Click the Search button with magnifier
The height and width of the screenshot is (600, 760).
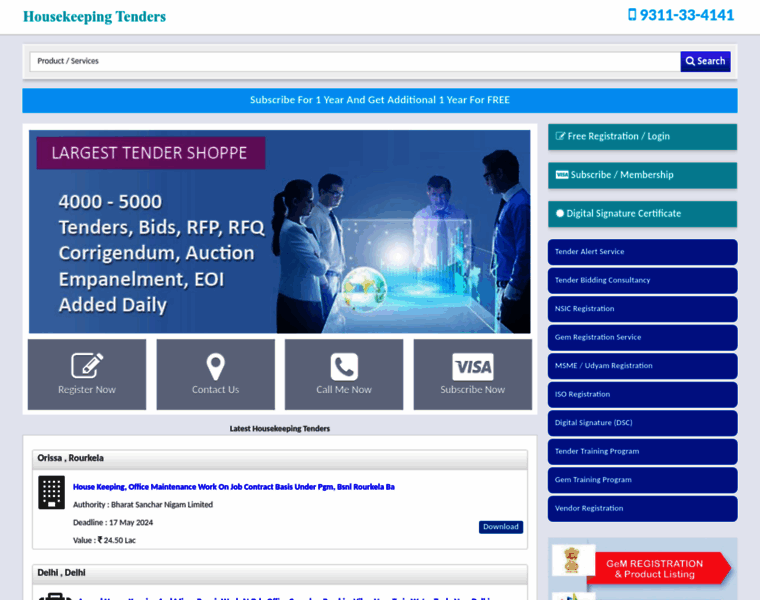point(705,62)
